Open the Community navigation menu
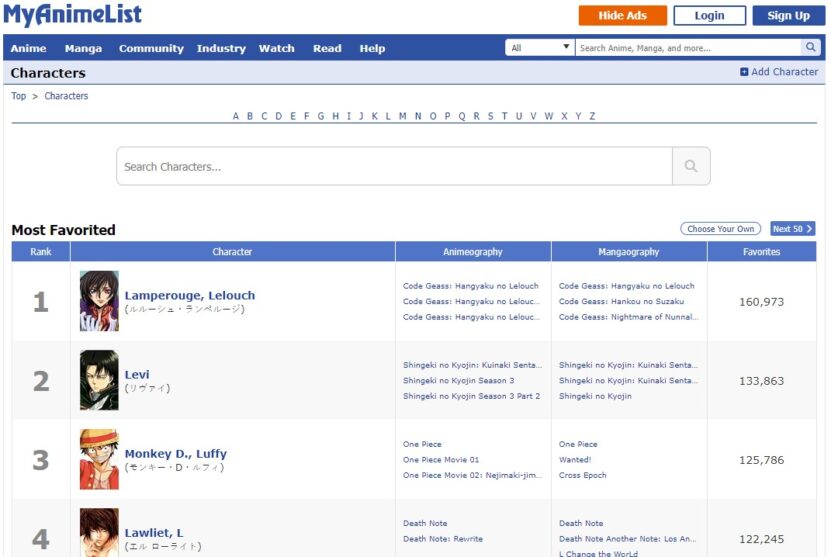Screen dimensions: 831x557 tap(151, 48)
